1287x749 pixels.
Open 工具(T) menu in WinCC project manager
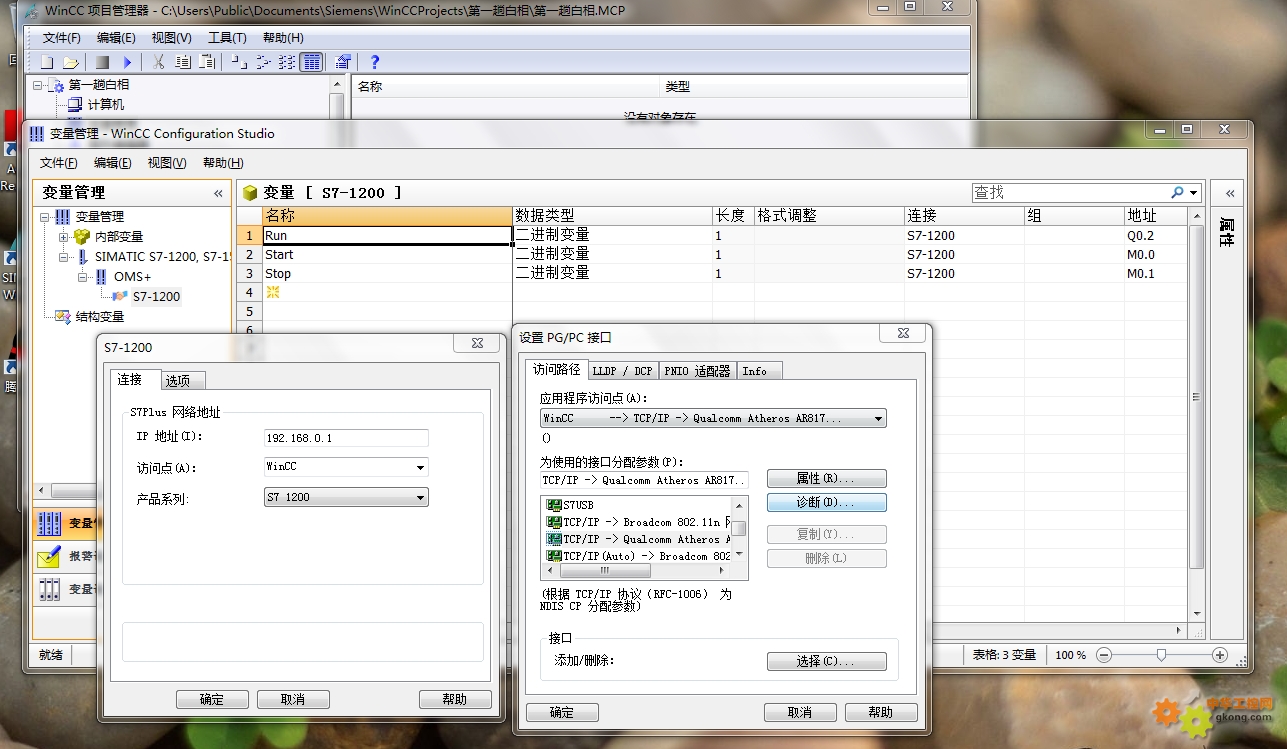227,38
